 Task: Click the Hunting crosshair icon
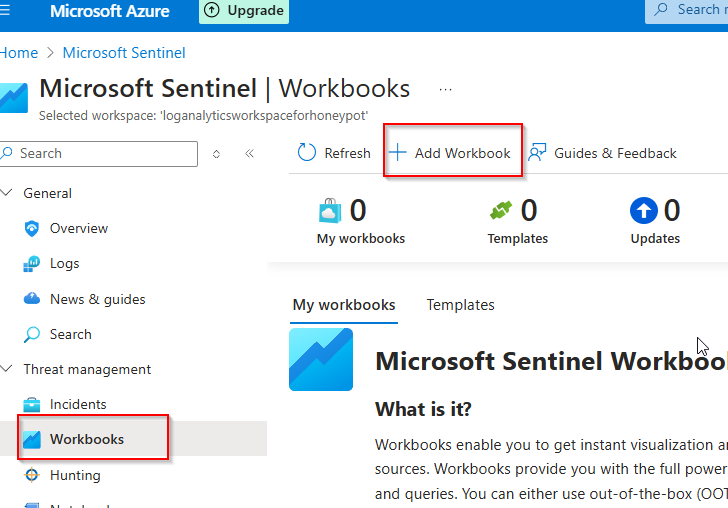pos(32,475)
